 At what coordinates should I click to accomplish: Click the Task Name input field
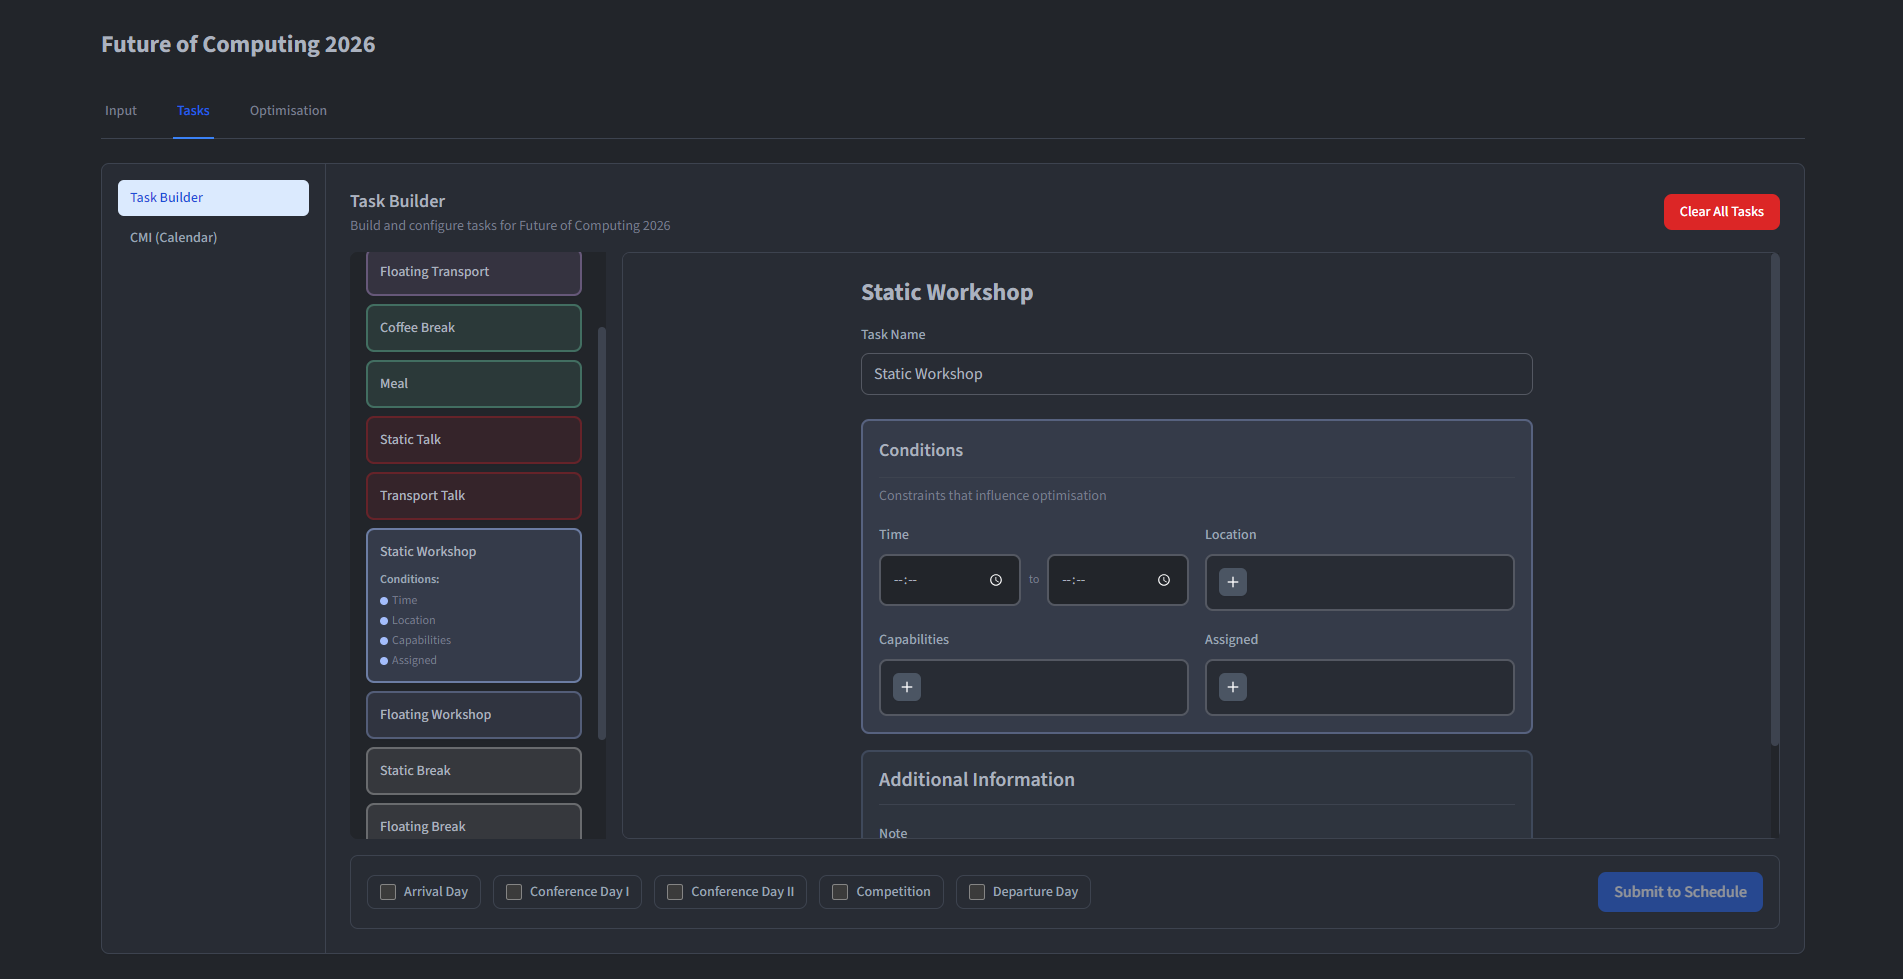coord(1196,374)
